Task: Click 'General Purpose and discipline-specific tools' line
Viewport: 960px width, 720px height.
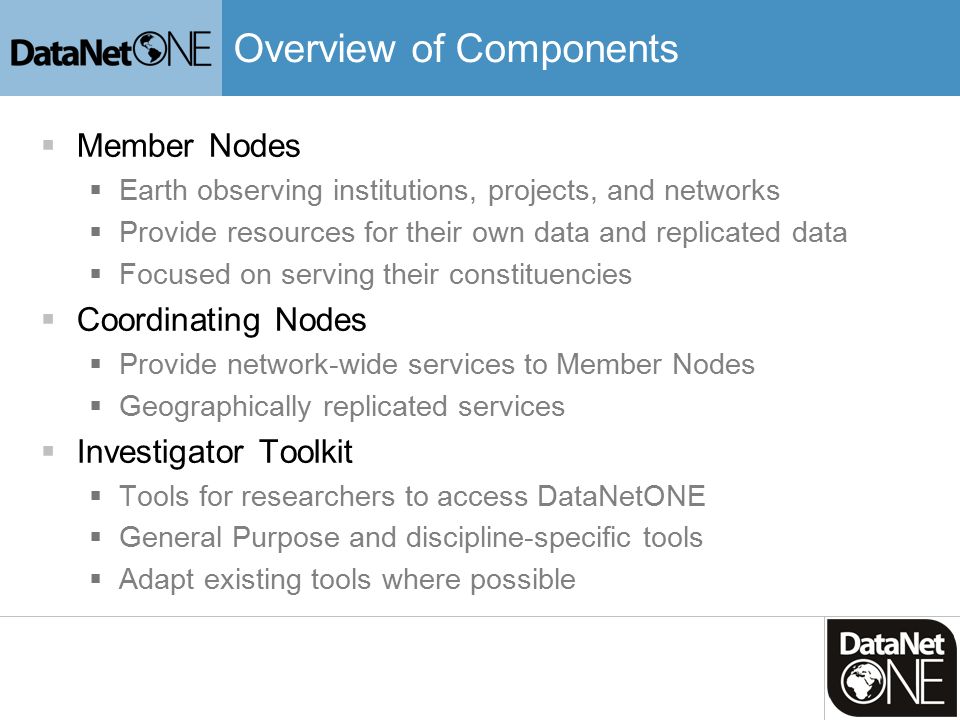Action: [x=411, y=538]
